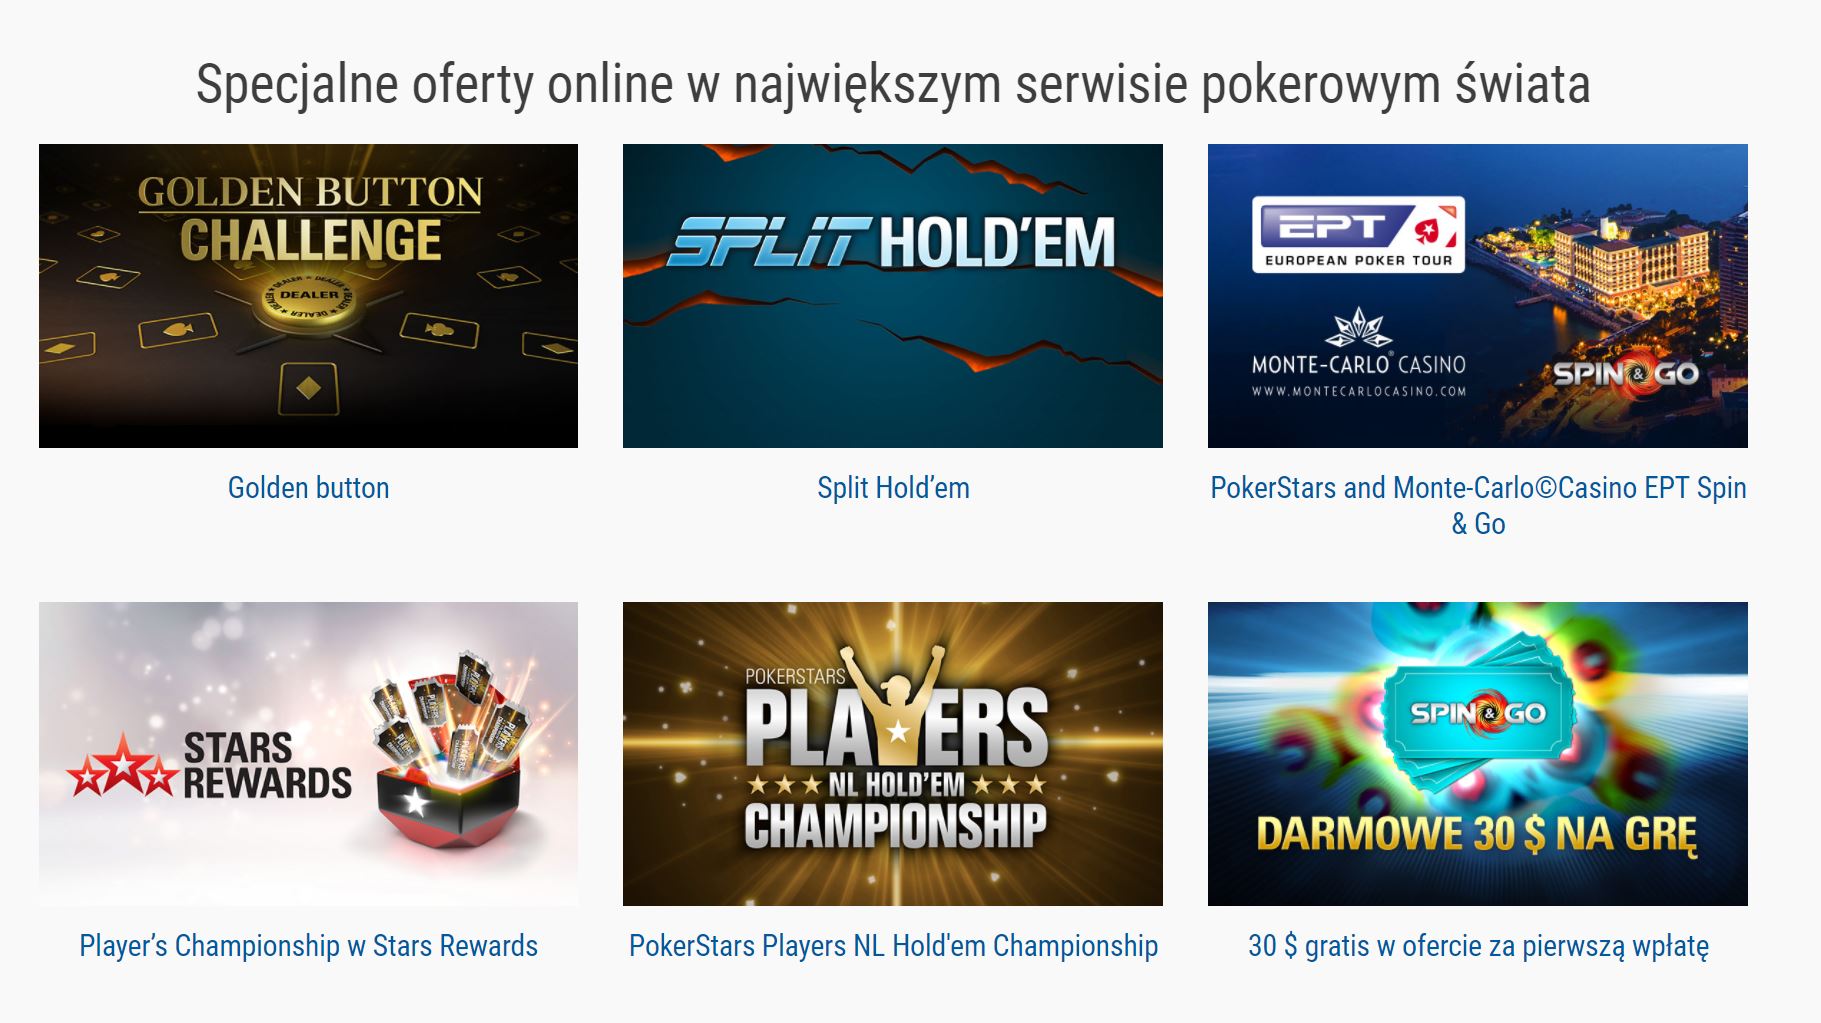Follow the PokerStars and Monte-Carlo©Casino EPT link
The width and height of the screenshot is (1821, 1023).
click(1478, 505)
